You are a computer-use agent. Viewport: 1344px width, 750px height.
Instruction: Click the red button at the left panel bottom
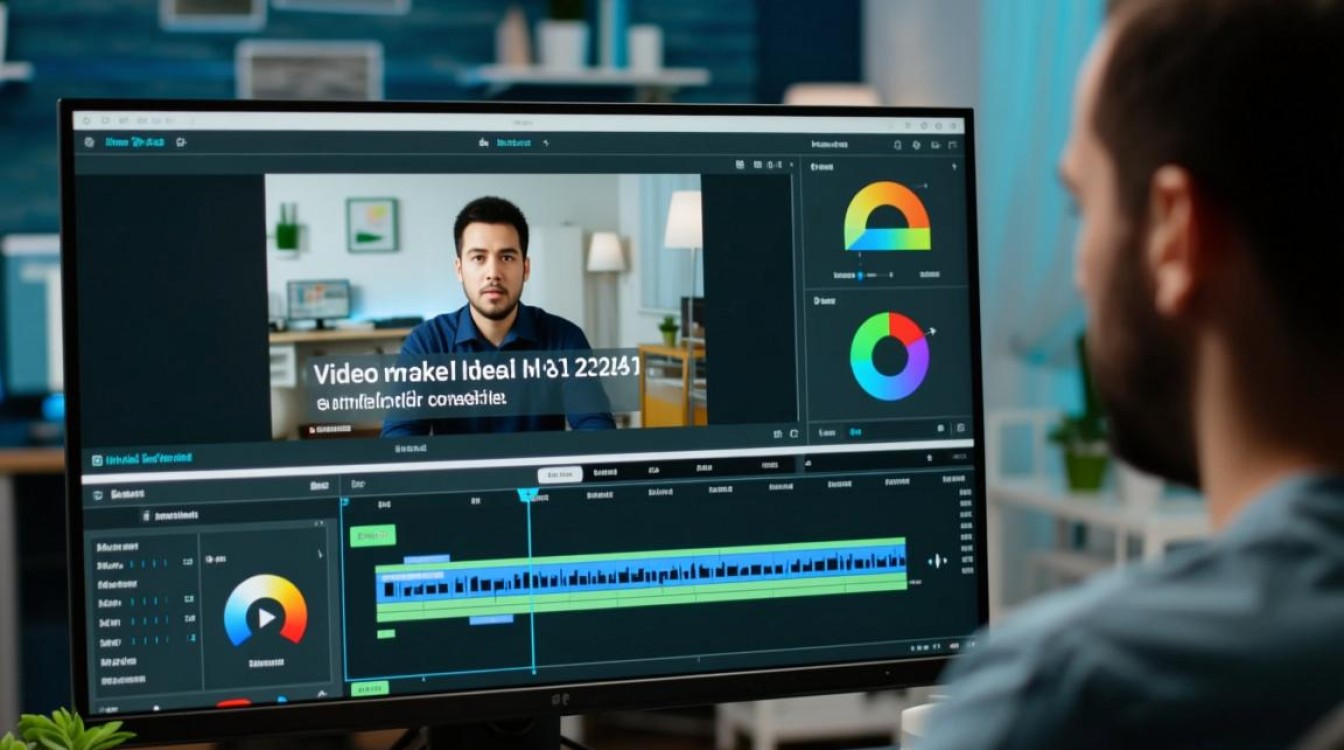(233, 704)
